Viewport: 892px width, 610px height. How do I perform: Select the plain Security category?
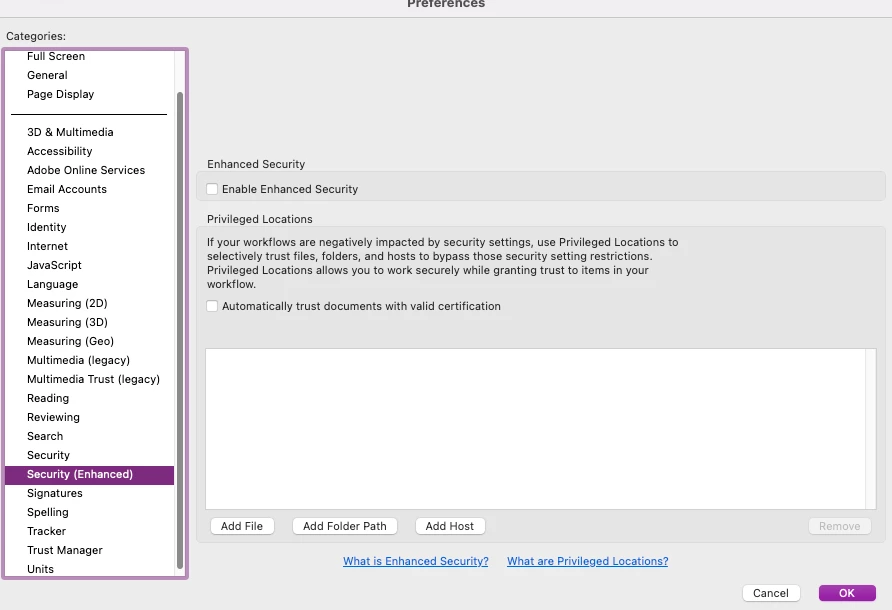click(89, 455)
